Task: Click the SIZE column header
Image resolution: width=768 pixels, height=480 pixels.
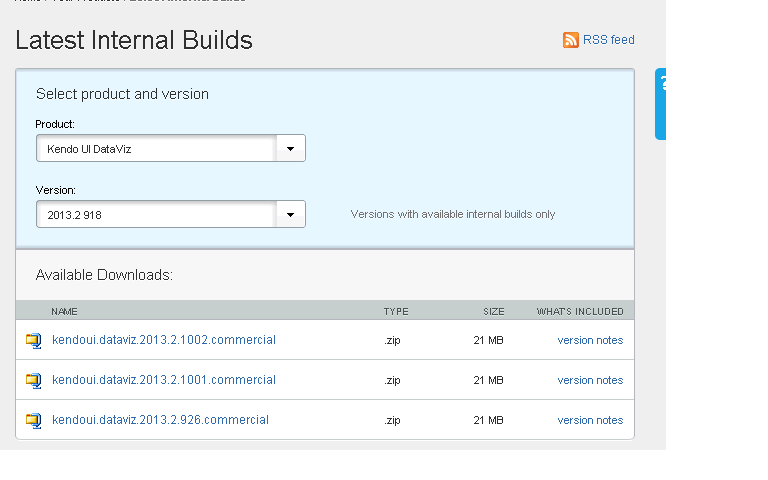Action: click(494, 312)
